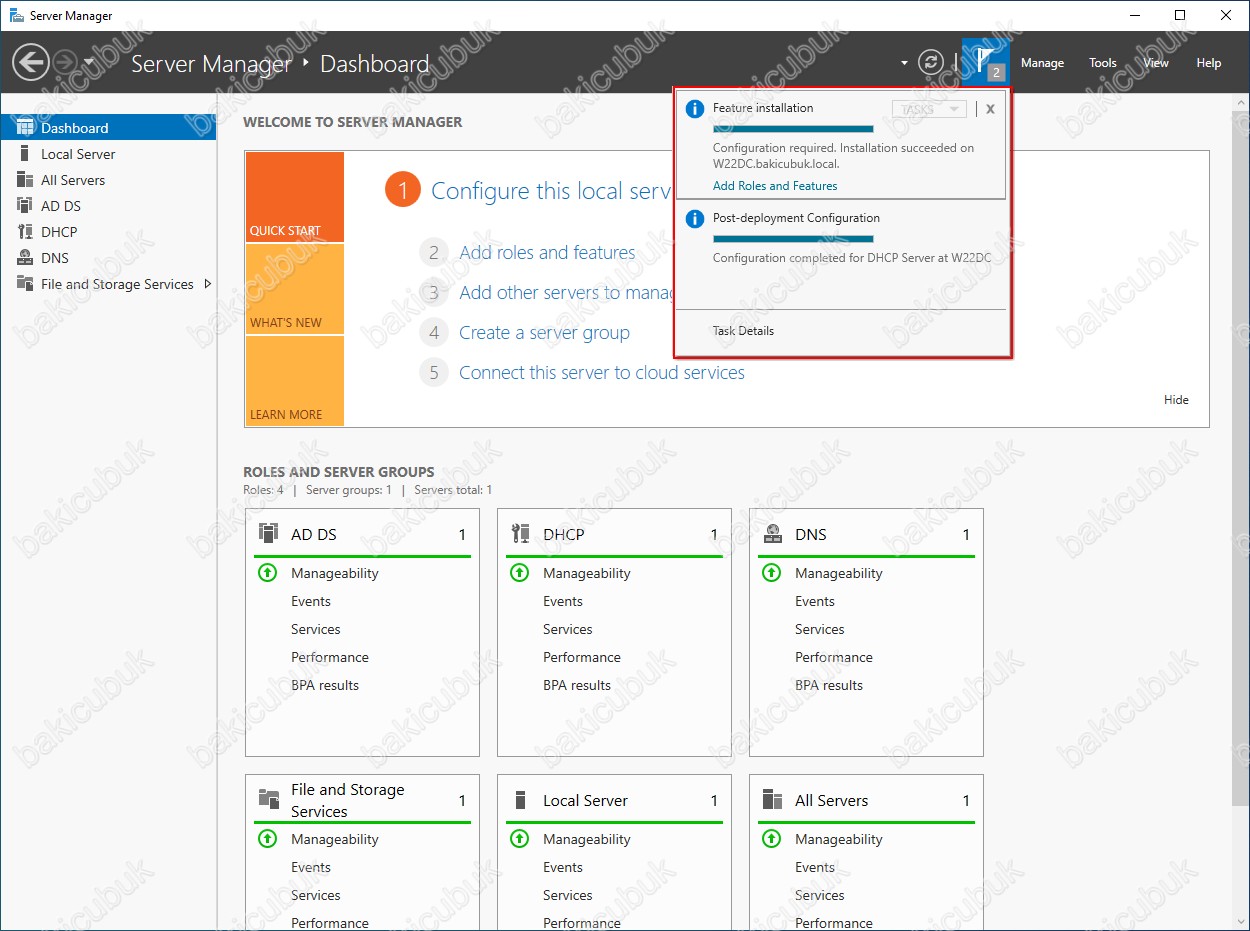
Task: Click File and Storage Services tile icon
Action: click(x=268, y=799)
